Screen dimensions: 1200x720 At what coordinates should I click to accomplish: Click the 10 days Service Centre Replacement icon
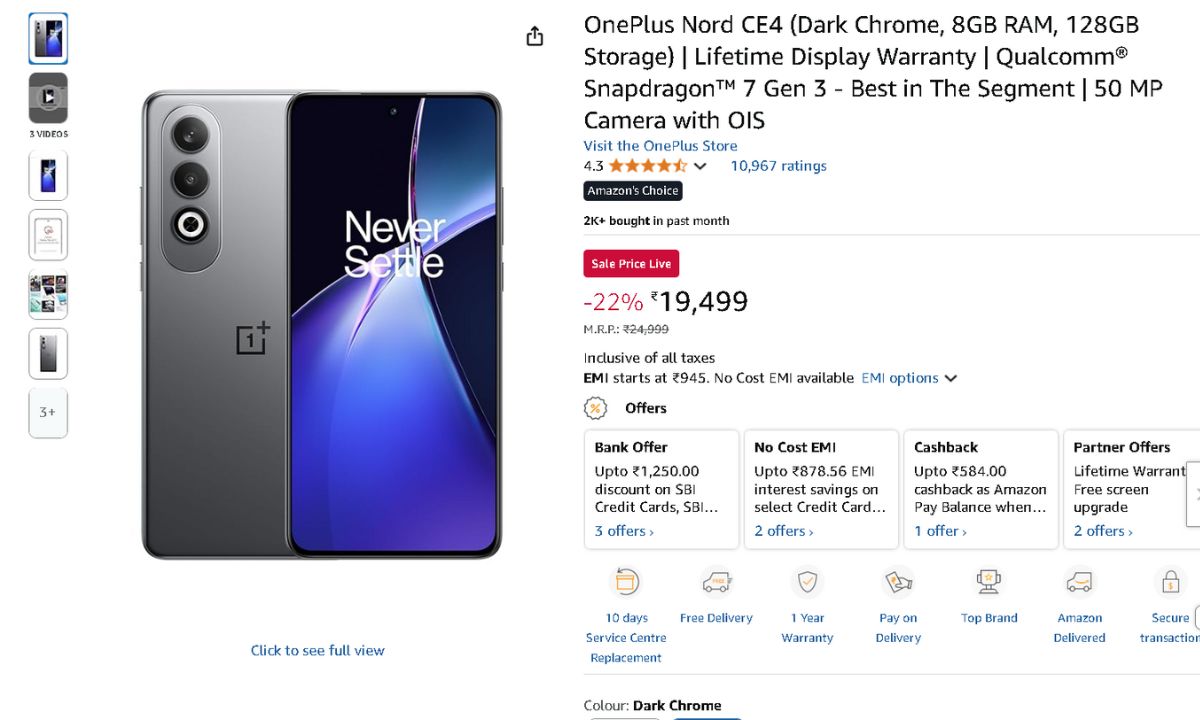[626, 582]
